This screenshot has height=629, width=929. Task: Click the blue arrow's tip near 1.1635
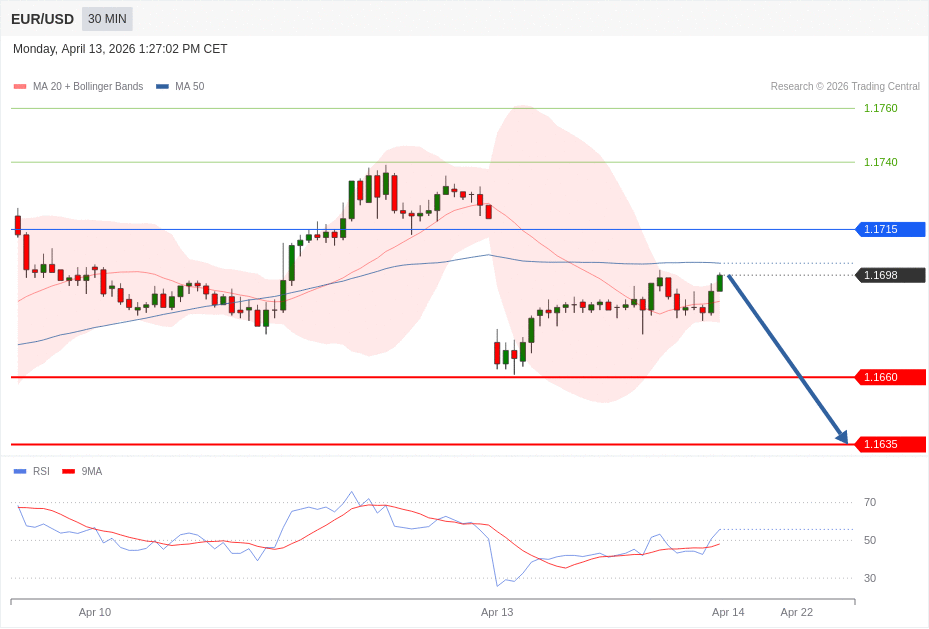click(x=845, y=440)
